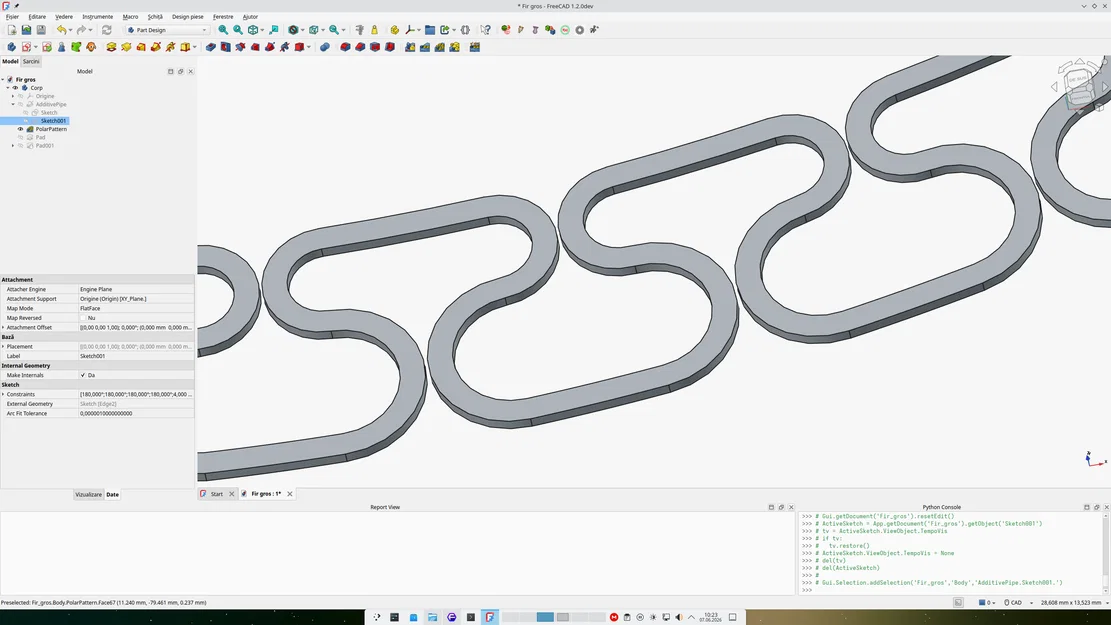Click the Label field showing Sketch001
Viewport: 1111px width, 625px height.
135,356
